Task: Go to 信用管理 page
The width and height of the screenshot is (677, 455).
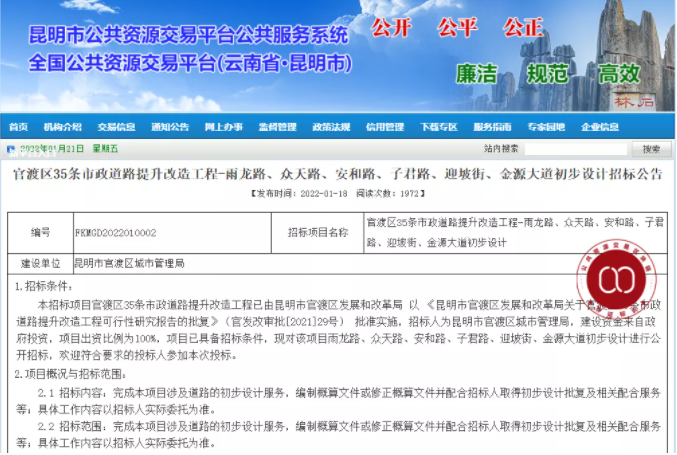Action: point(385,127)
